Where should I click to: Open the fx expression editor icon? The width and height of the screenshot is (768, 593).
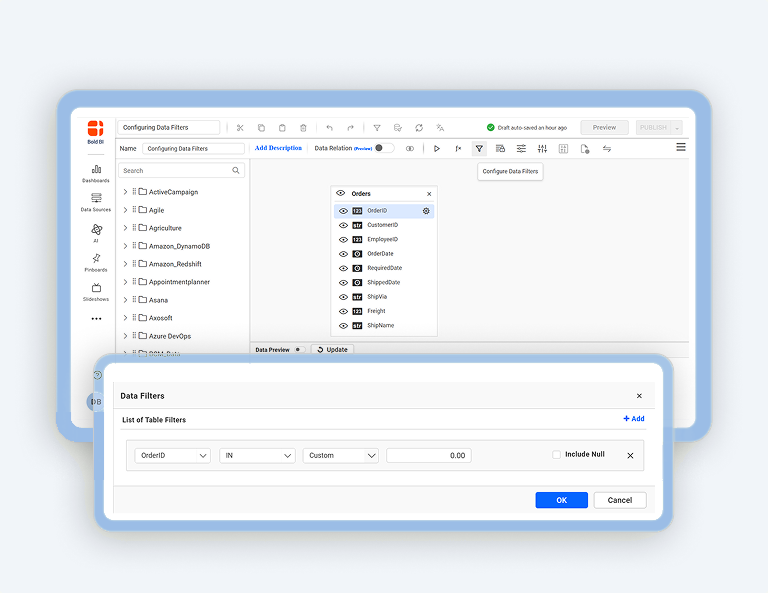pyautogui.click(x=458, y=148)
